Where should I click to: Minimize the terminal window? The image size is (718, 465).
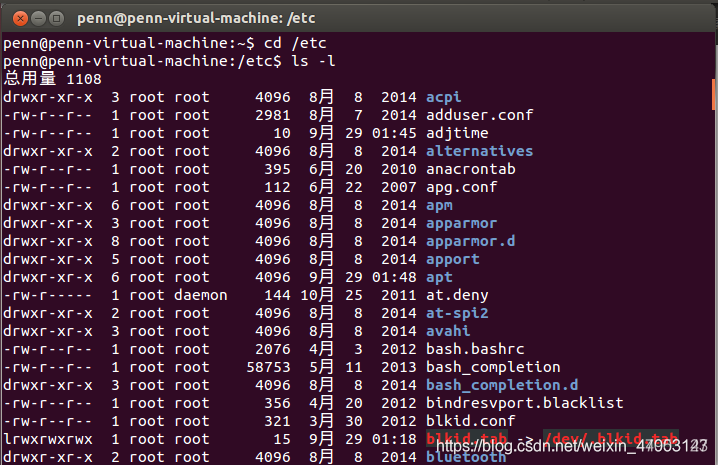point(38,19)
